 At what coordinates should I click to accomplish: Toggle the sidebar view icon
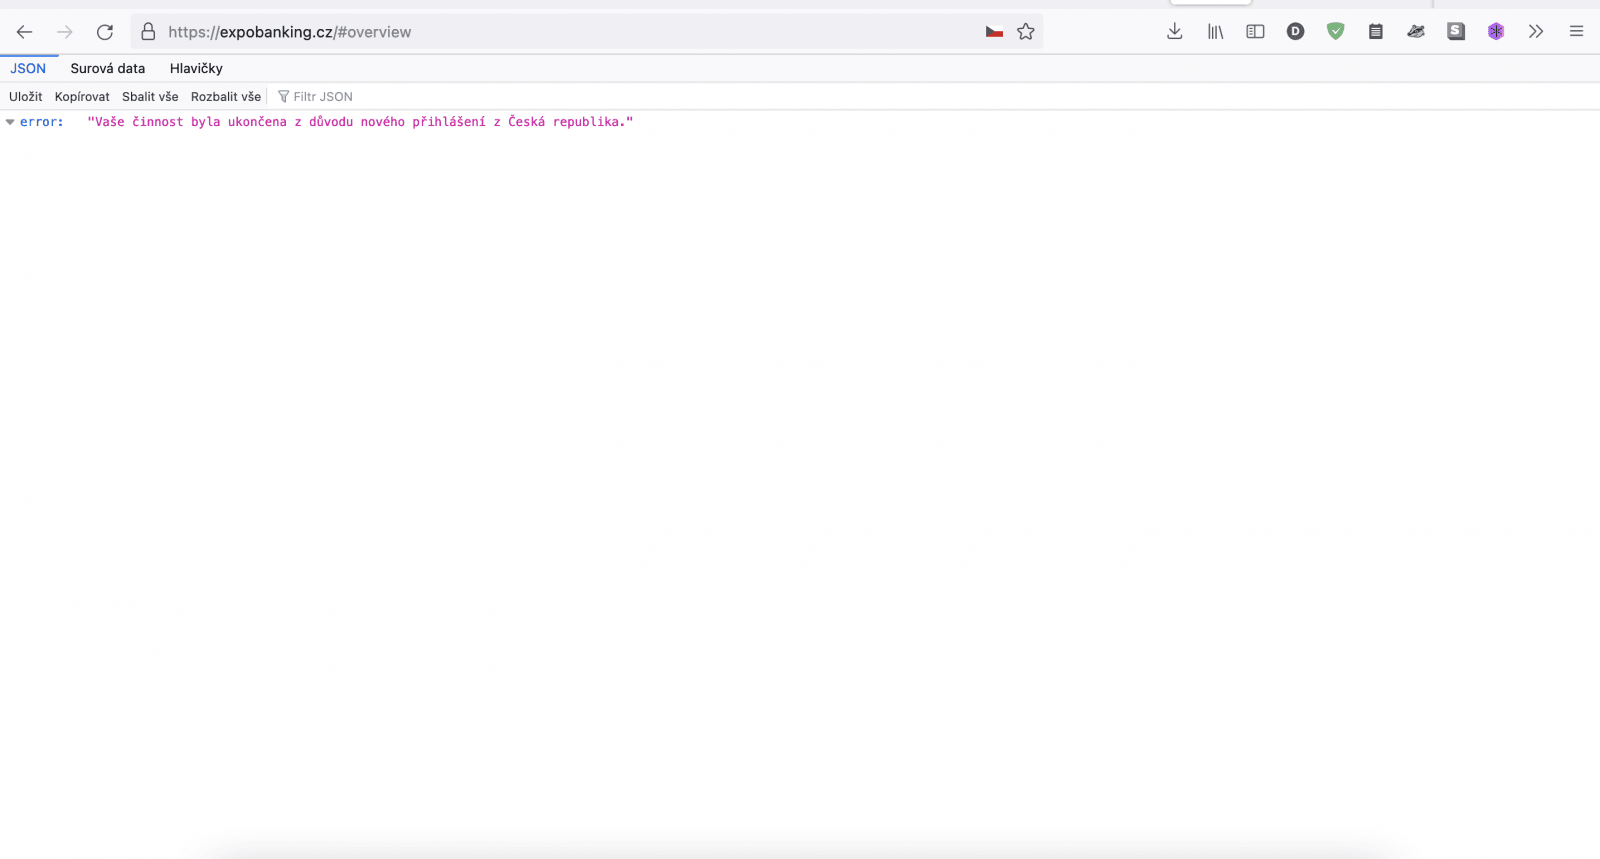coord(1255,32)
